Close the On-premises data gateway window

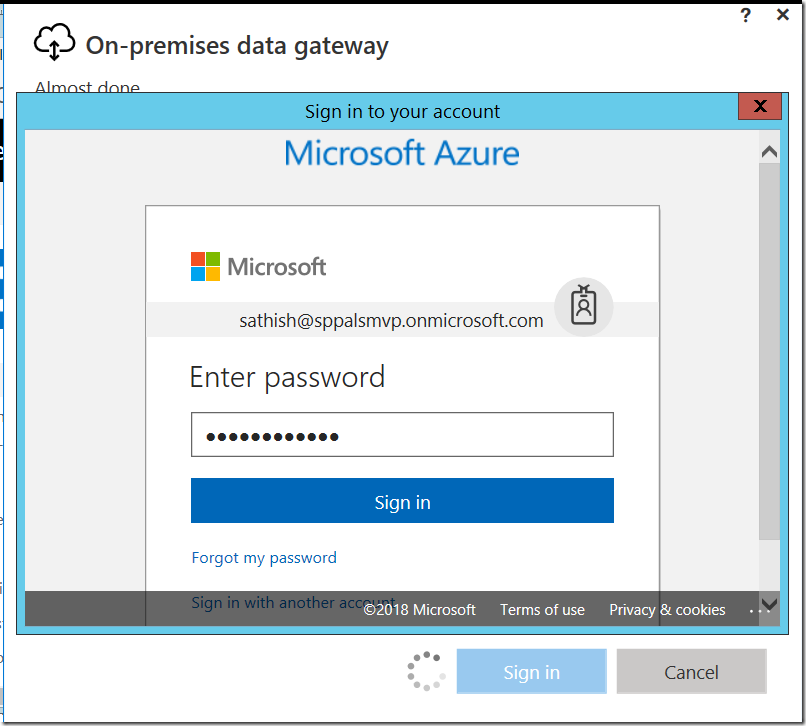coord(782,14)
